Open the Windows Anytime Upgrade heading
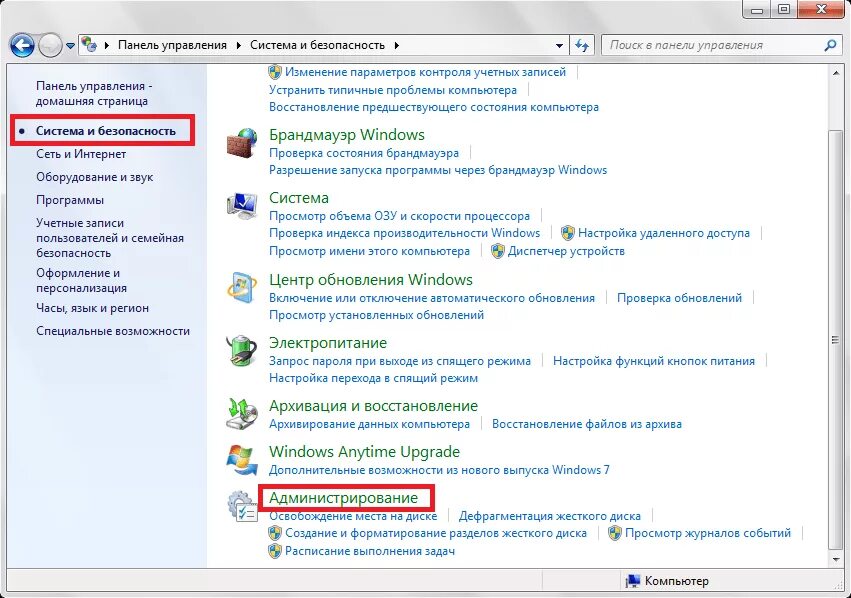The image size is (851, 598). [364, 451]
